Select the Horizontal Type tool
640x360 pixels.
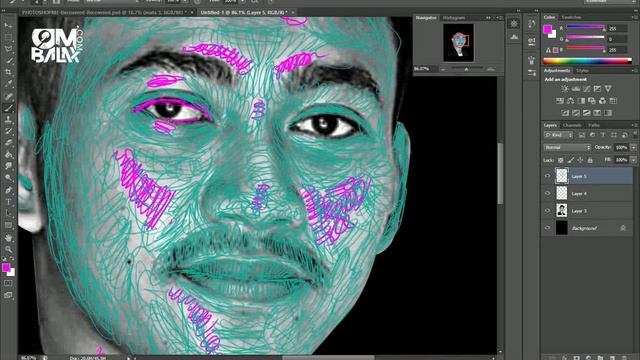click(x=8, y=202)
